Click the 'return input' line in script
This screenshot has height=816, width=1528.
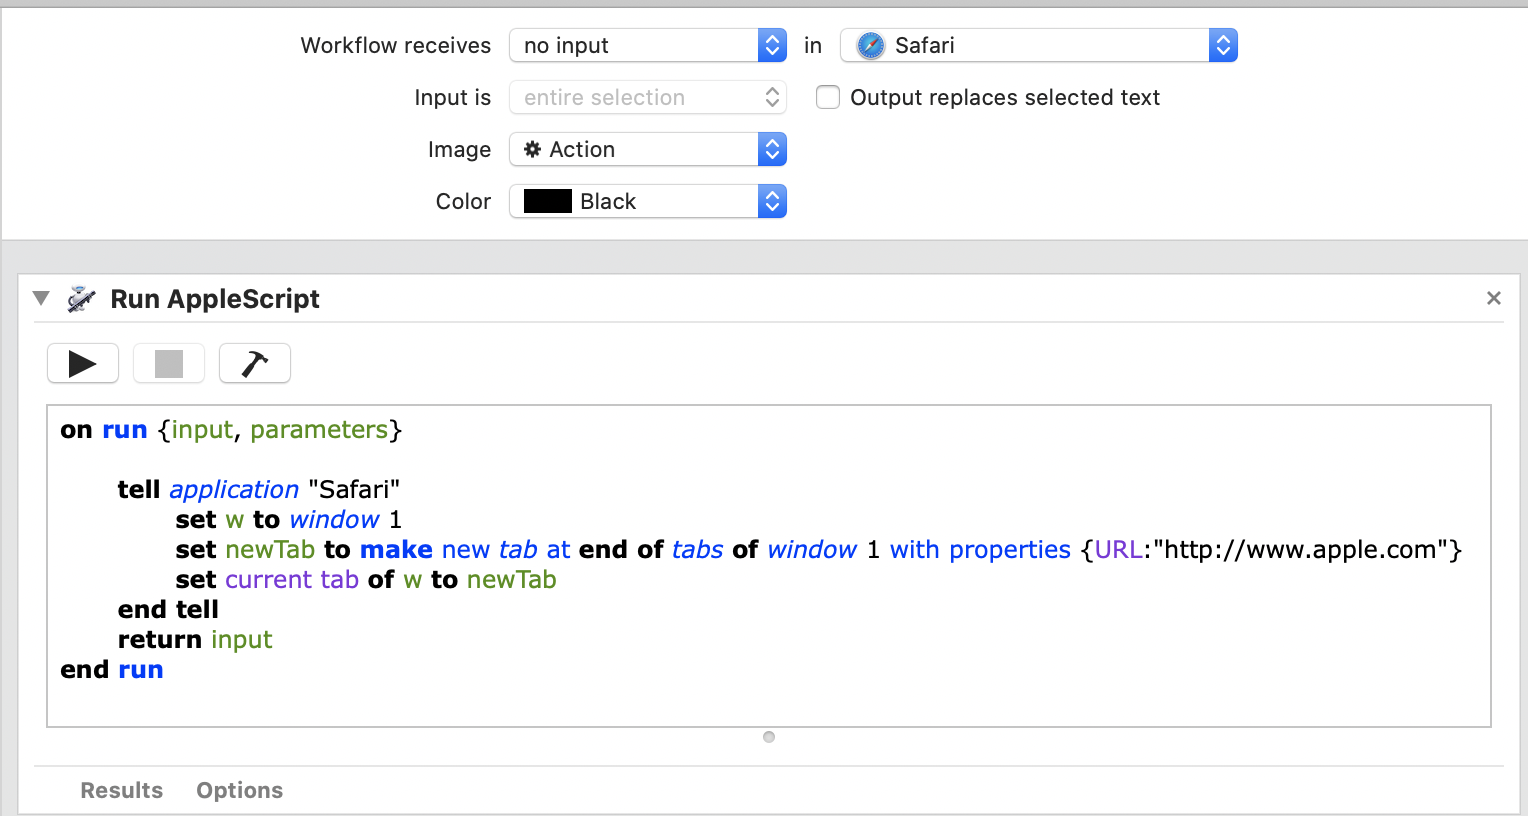195,639
